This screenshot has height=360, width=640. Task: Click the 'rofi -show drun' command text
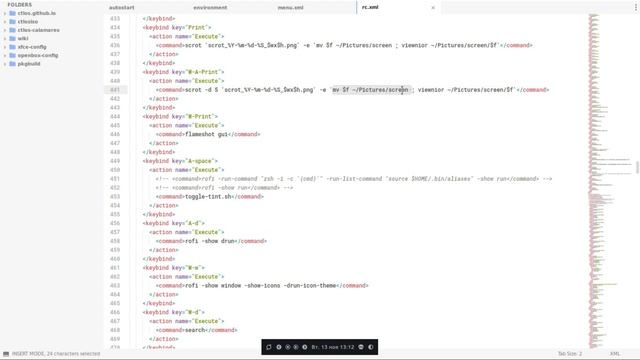point(209,241)
